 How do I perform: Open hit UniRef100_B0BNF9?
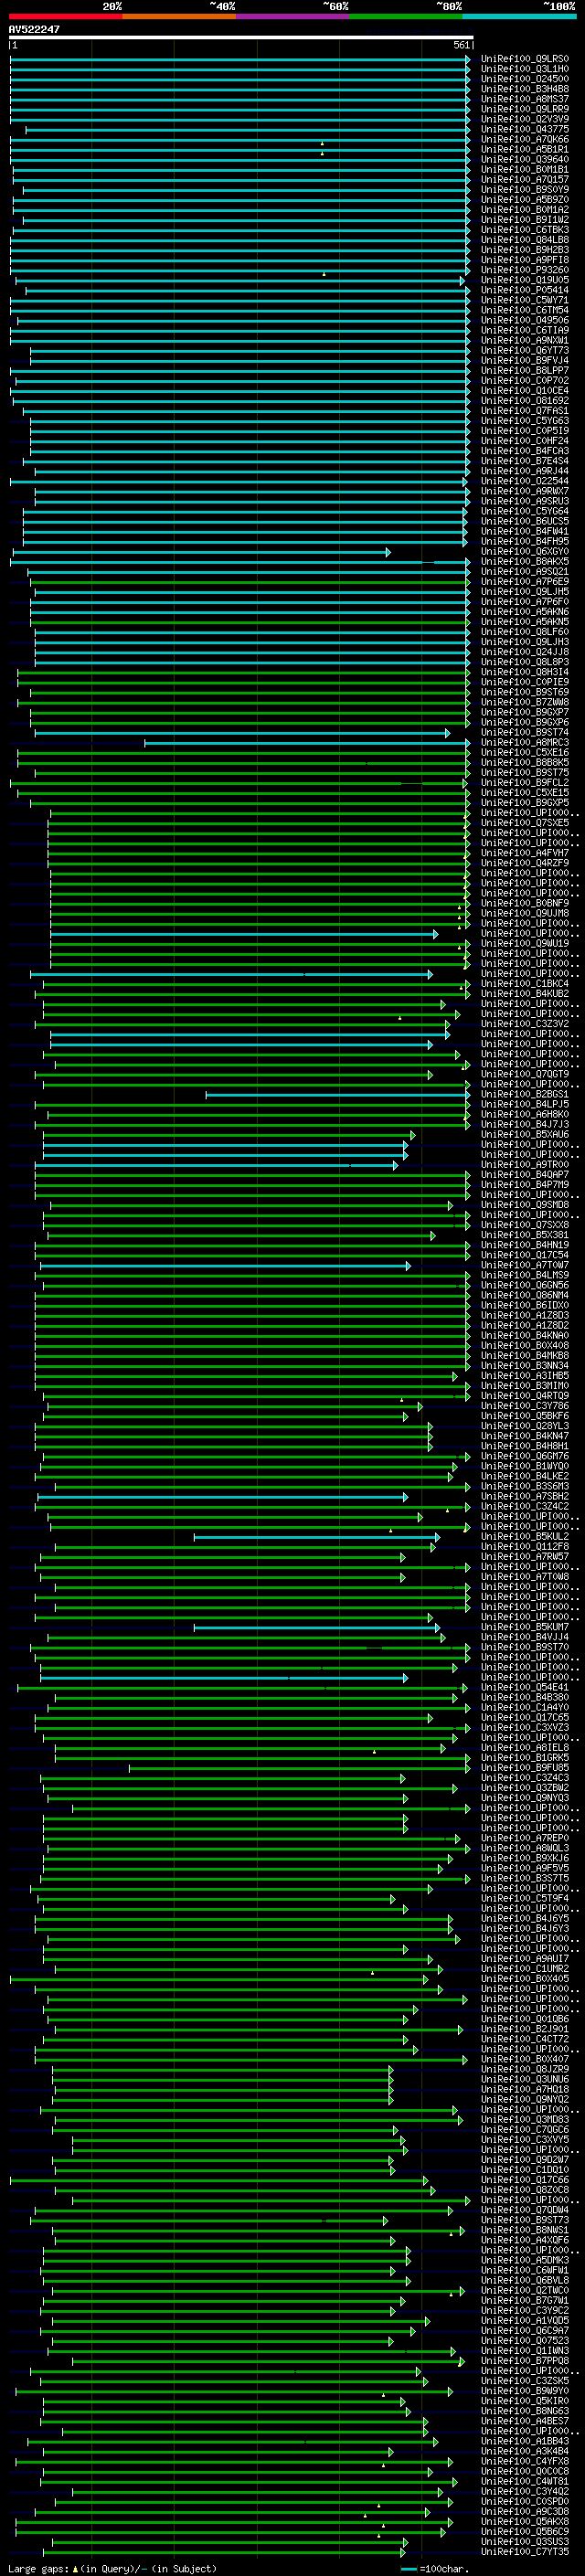click(x=525, y=903)
